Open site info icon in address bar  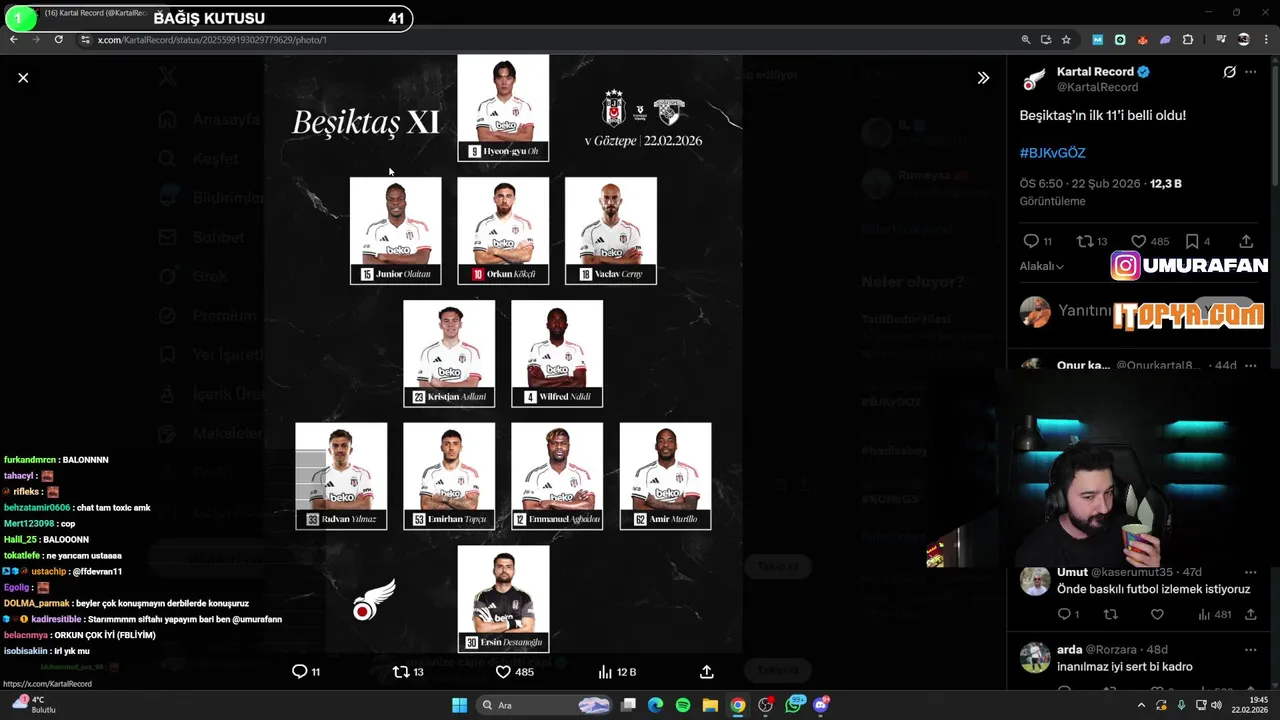click(x=86, y=40)
